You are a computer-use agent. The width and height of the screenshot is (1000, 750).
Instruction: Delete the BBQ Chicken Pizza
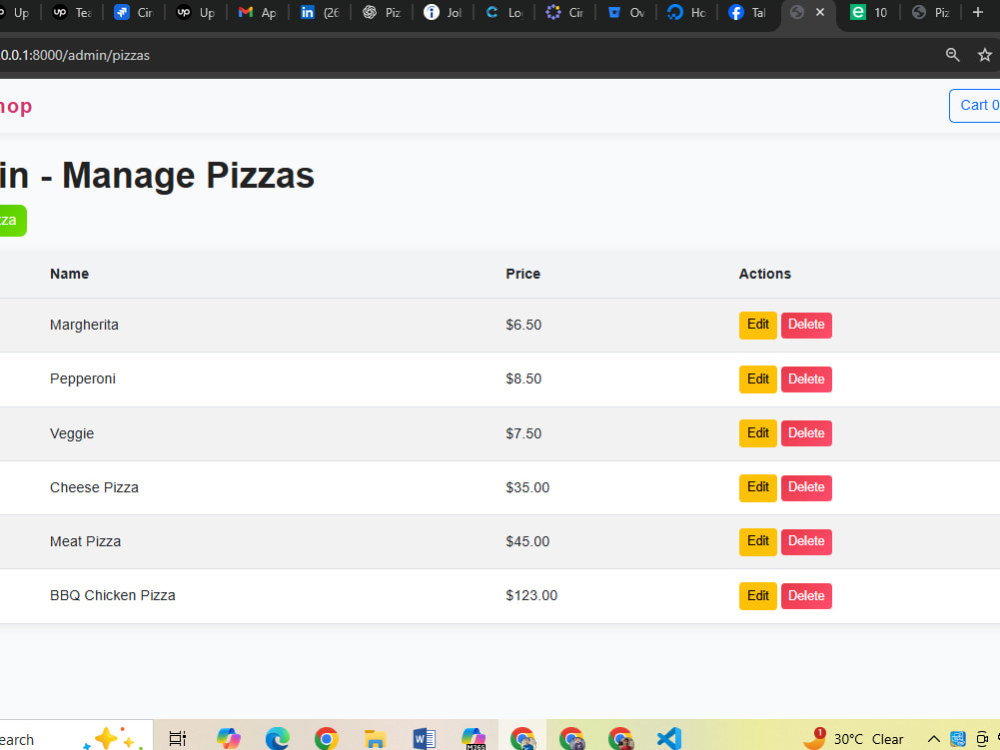806,596
